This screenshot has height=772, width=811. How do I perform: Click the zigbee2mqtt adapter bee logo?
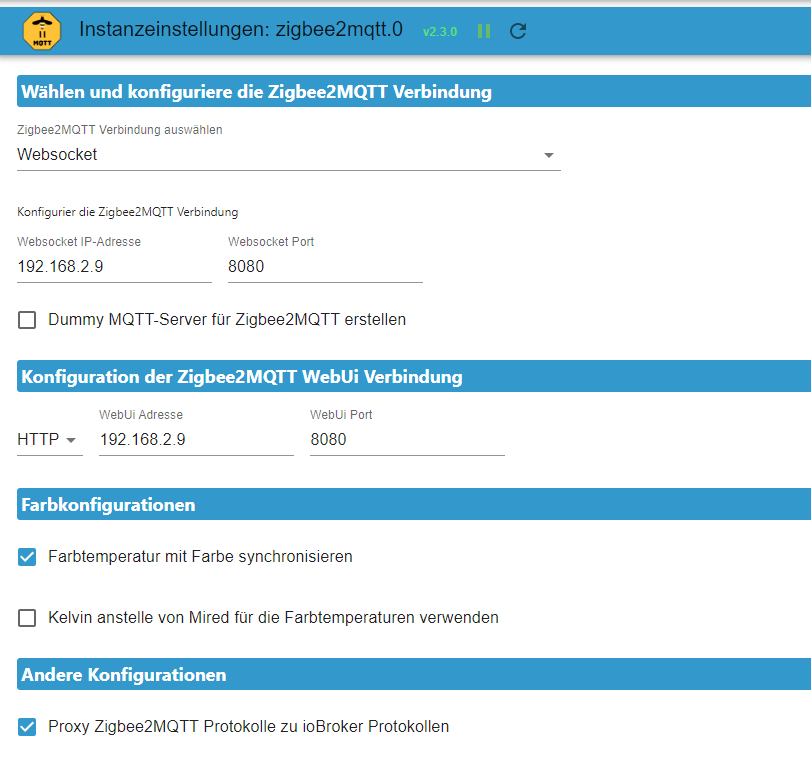coord(42,31)
